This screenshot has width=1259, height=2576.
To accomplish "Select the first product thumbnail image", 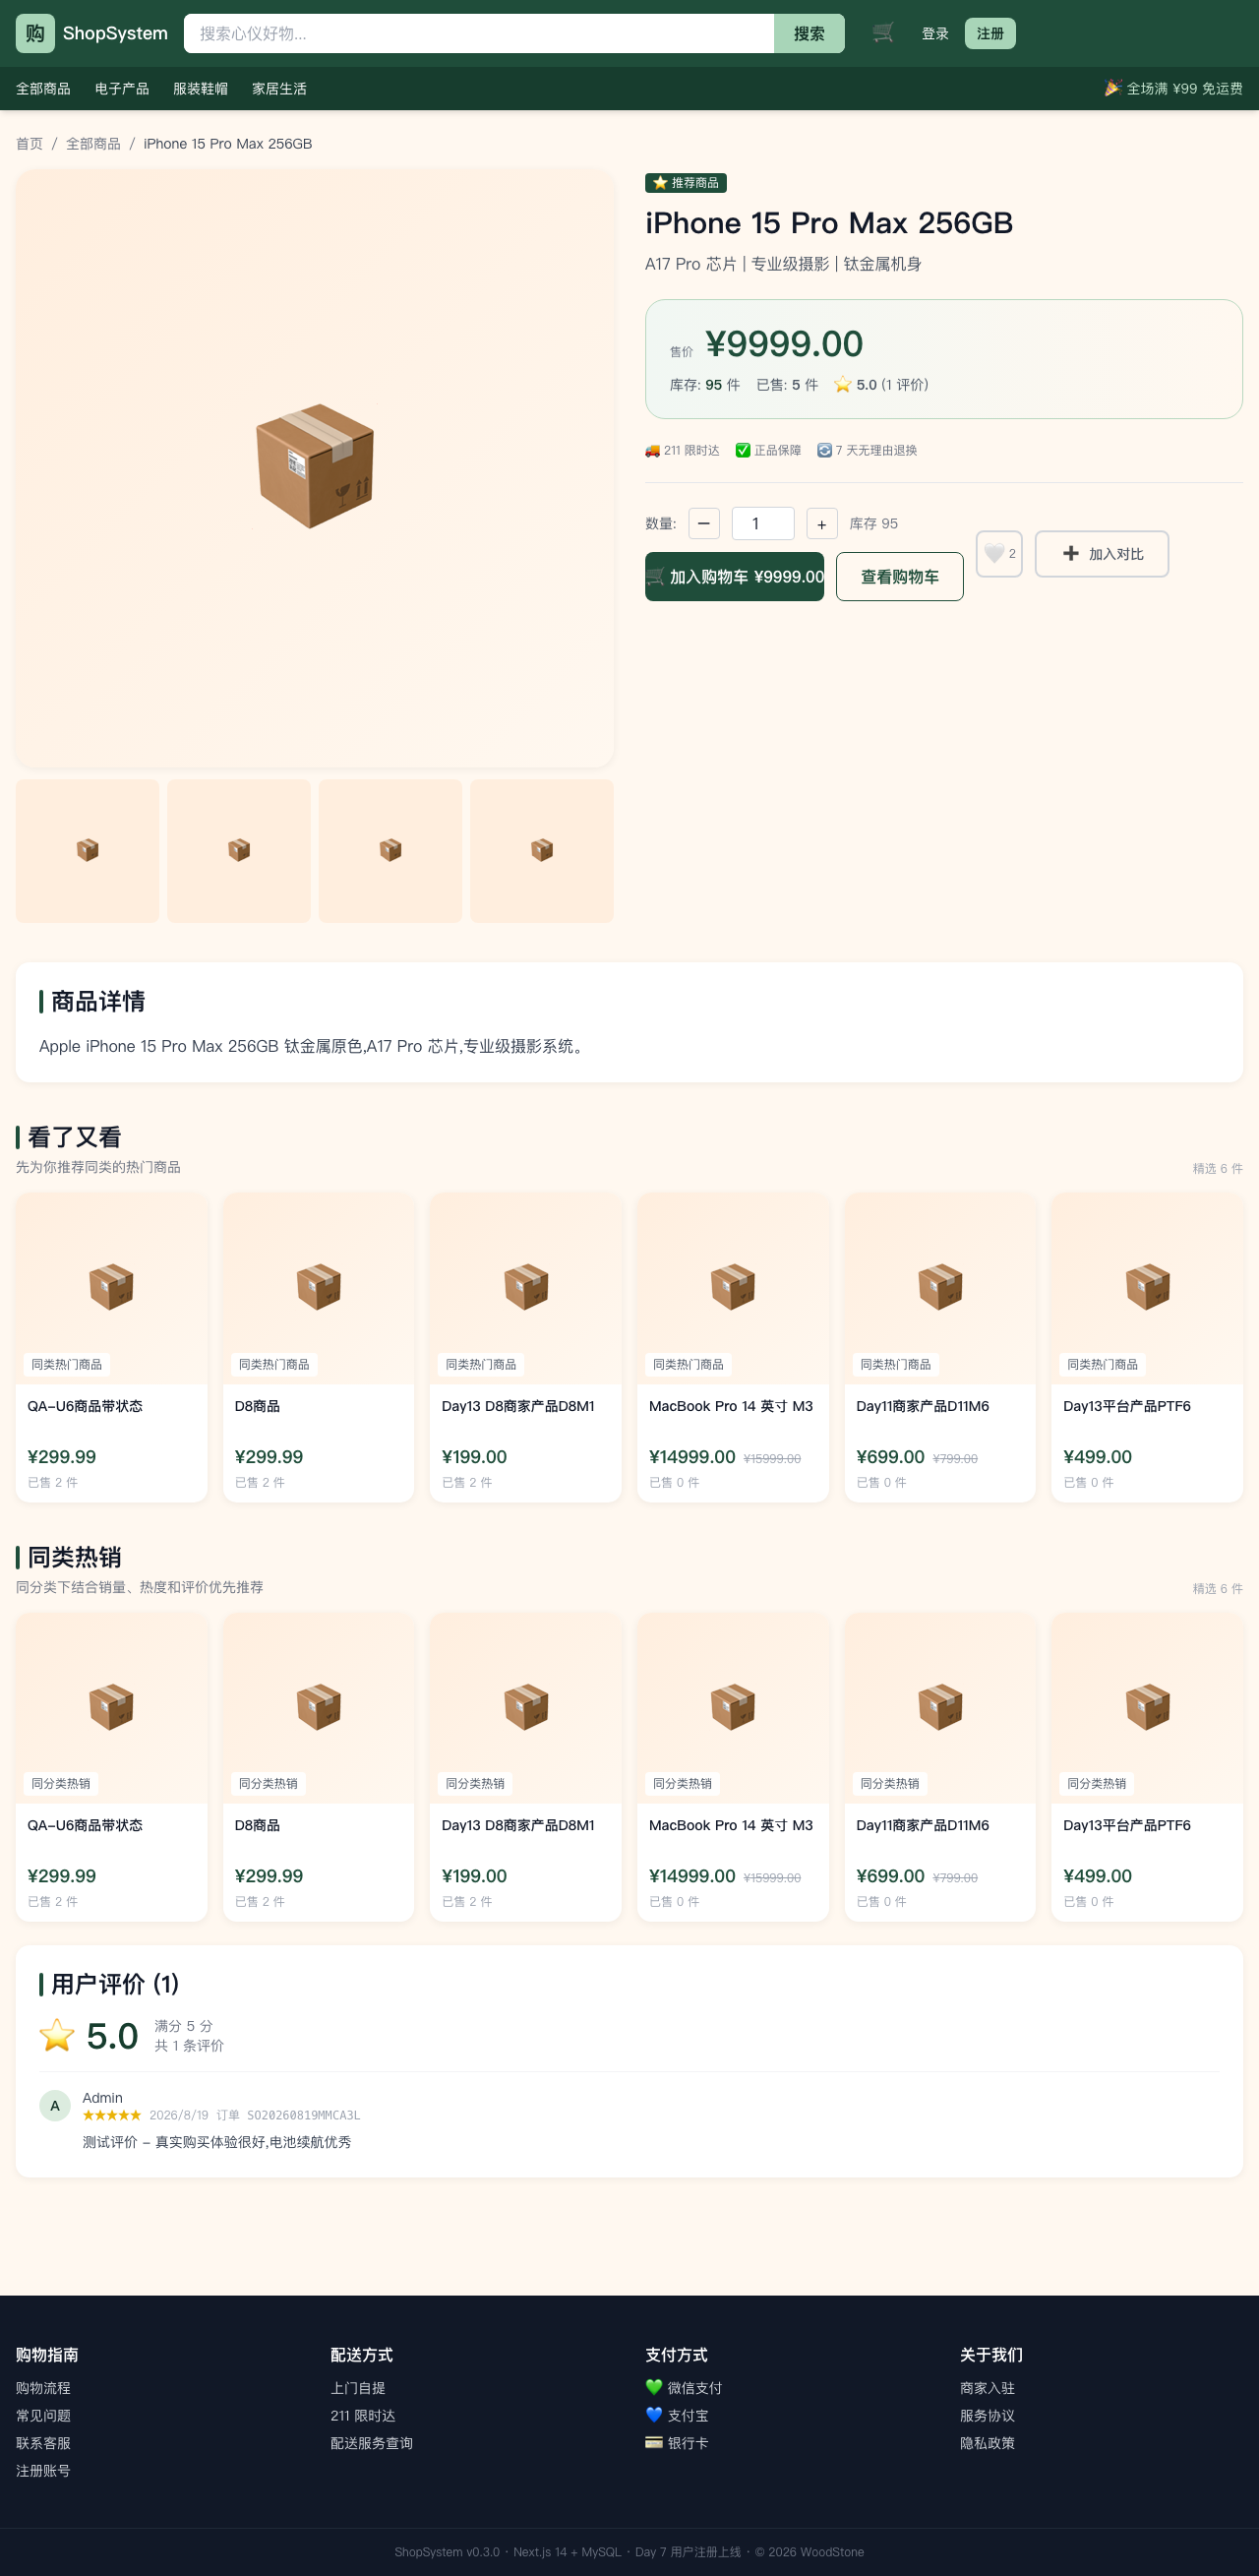I will pos(88,851).
